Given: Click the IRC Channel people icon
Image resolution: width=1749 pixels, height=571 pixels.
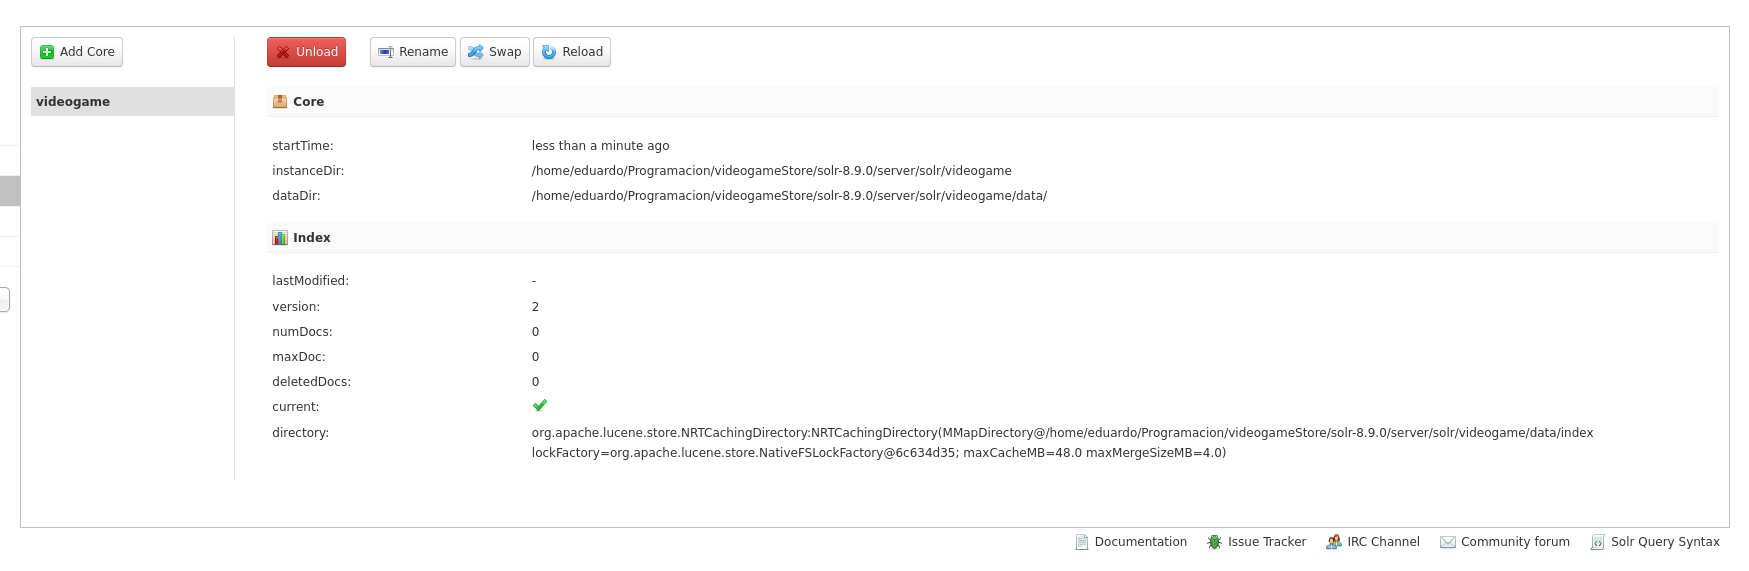Looking at the screenshot, I should point(1333,542).
